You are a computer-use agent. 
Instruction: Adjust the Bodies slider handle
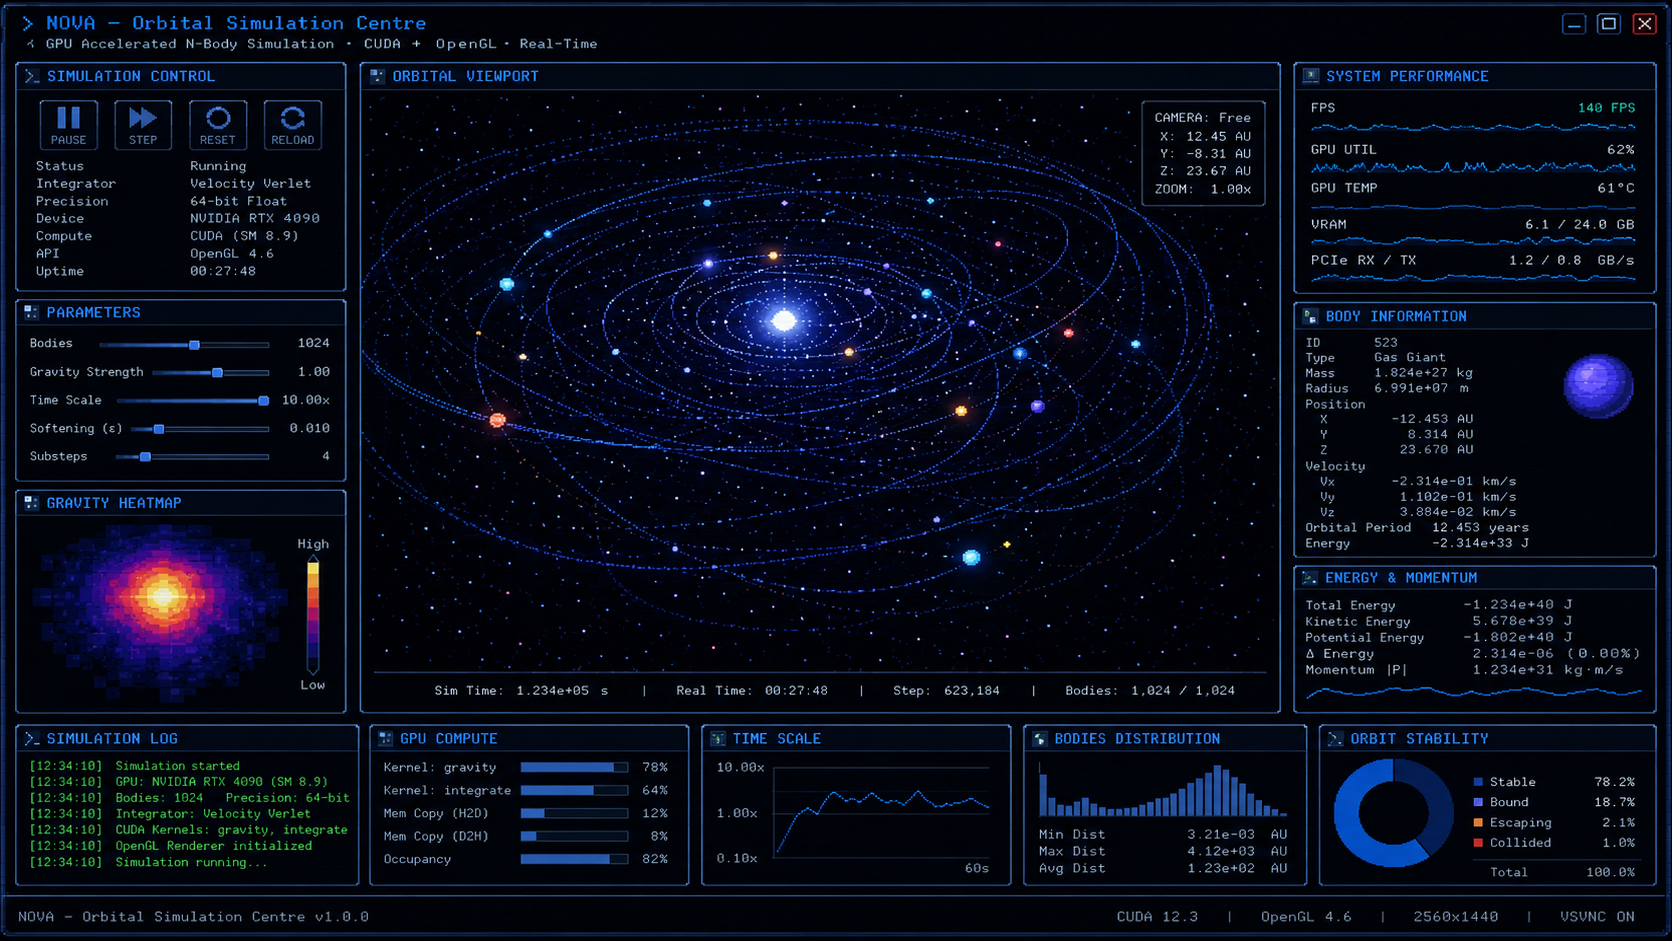tap(195, 344)
